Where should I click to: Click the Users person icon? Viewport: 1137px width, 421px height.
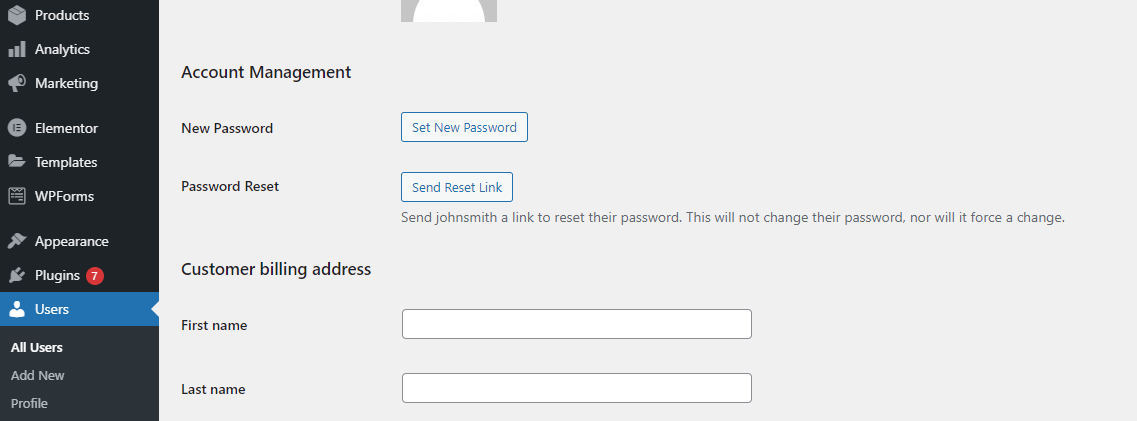tap(17, 309)
